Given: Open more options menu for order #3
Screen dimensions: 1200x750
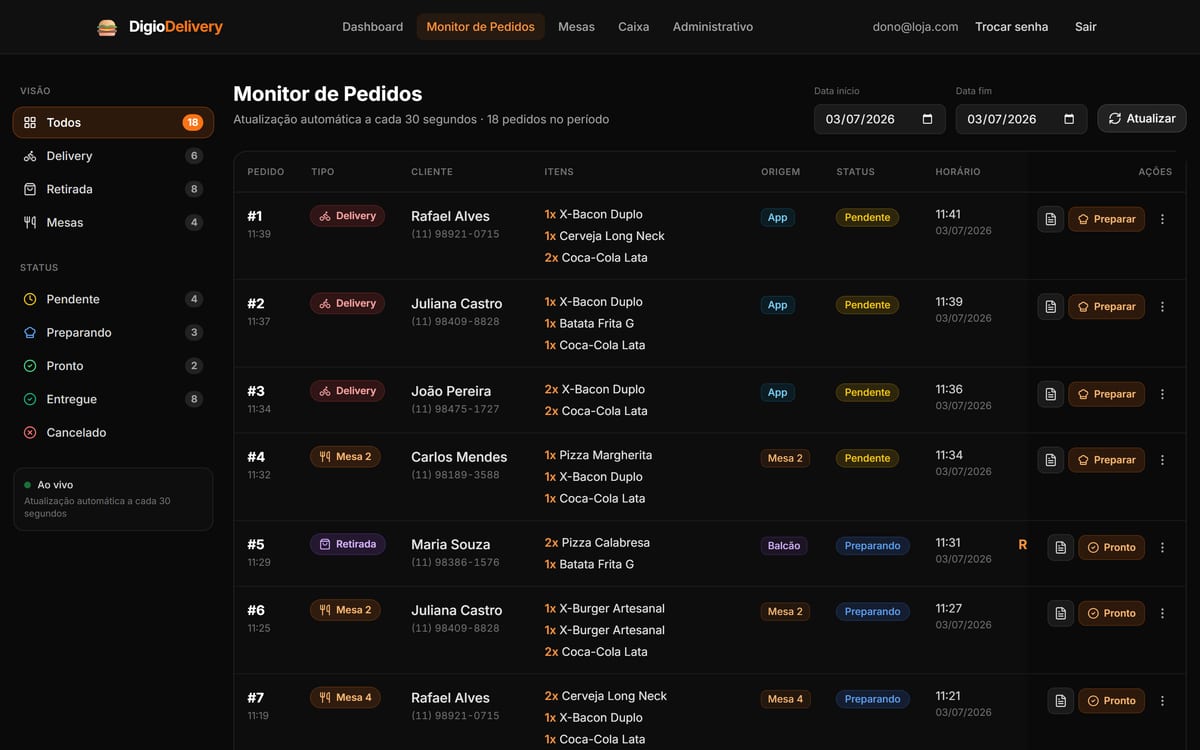Looking at the screenshot, I should pyautogui.click(x=1162, y=394).
